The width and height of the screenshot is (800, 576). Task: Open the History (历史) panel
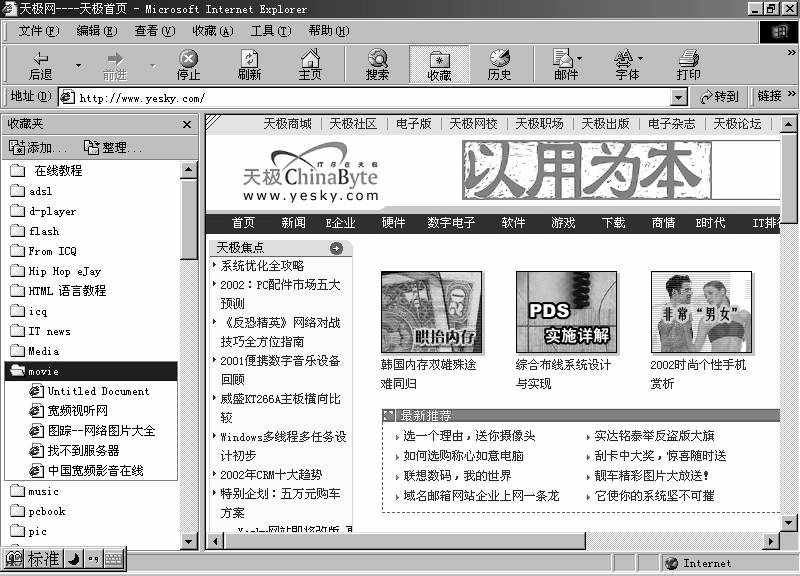[501, 63]
